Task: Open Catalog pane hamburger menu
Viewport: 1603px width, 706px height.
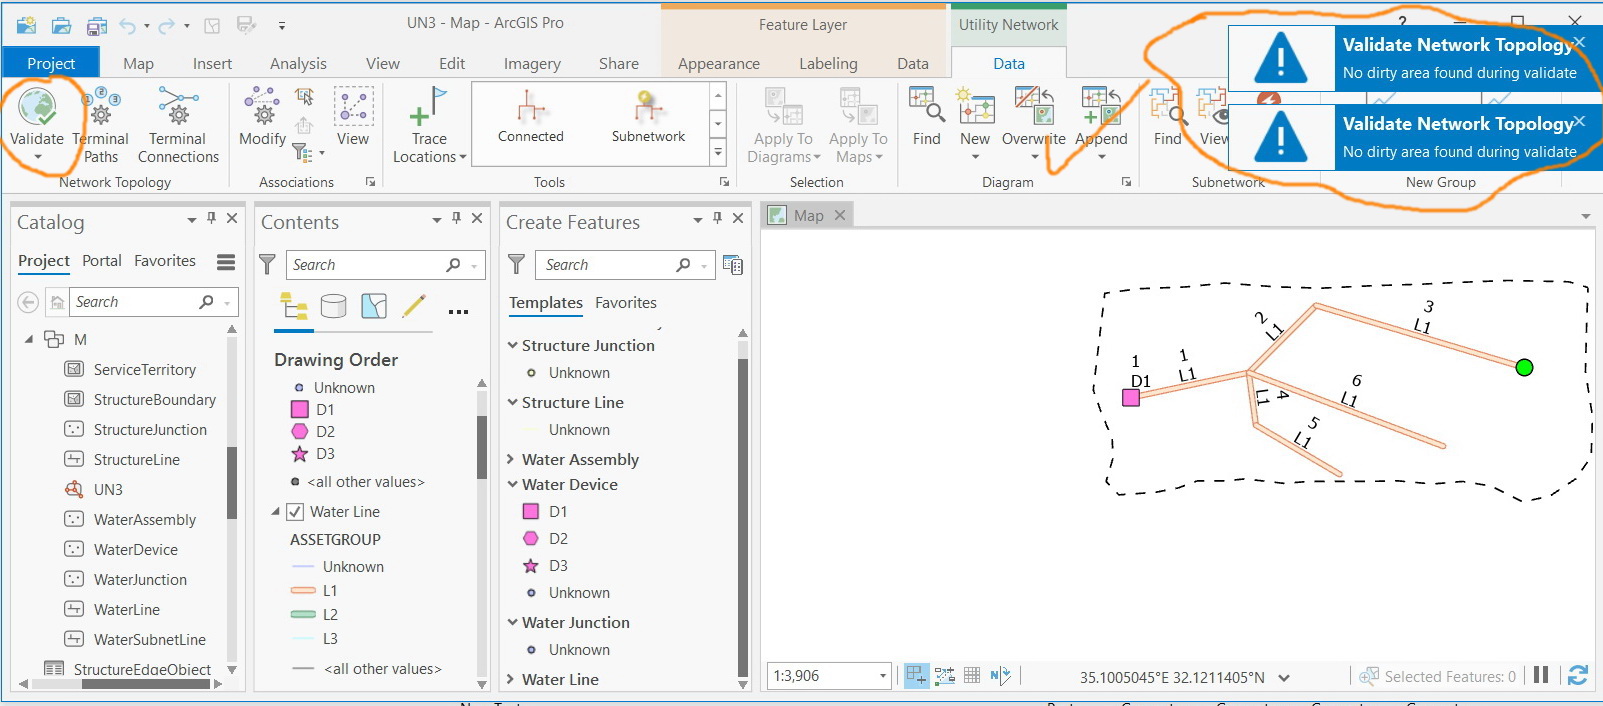Action: coord(226,262)
